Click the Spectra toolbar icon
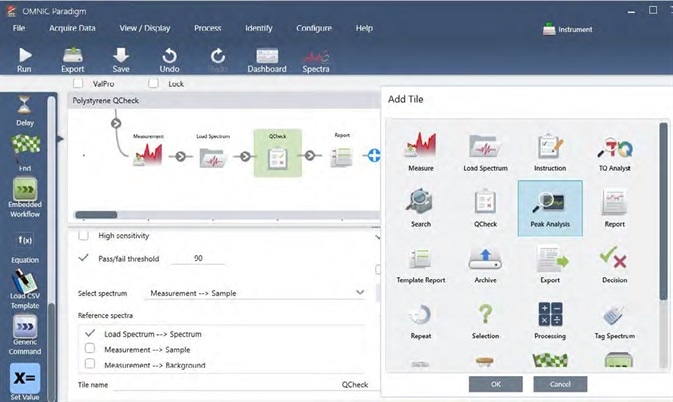Viewport: 673px width, 402px height. 316,59
